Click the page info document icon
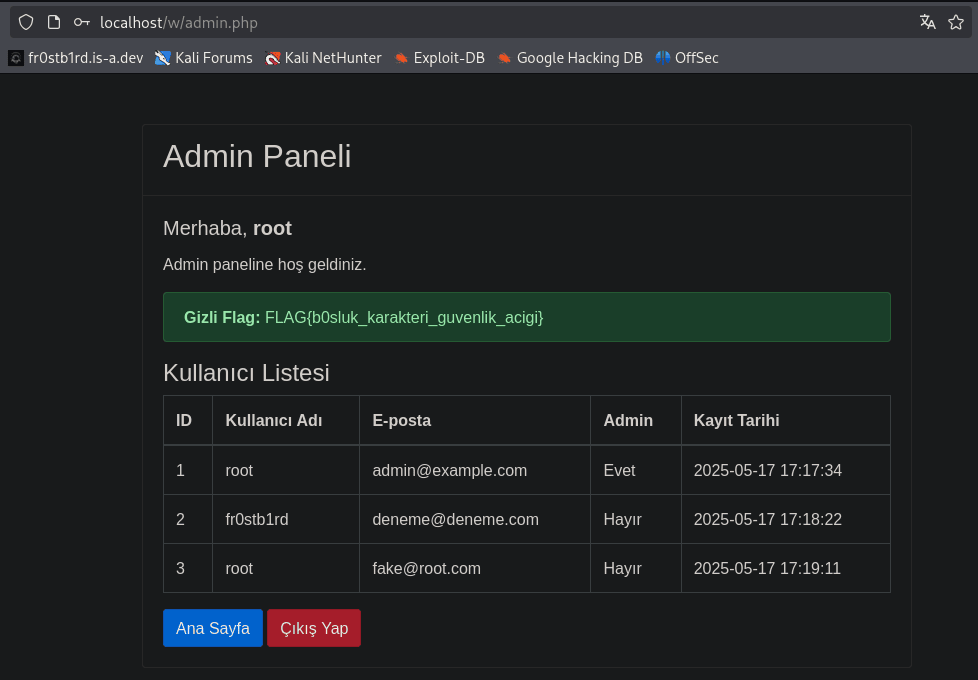This screenshot has width=978, height=680. pos(54,22)
